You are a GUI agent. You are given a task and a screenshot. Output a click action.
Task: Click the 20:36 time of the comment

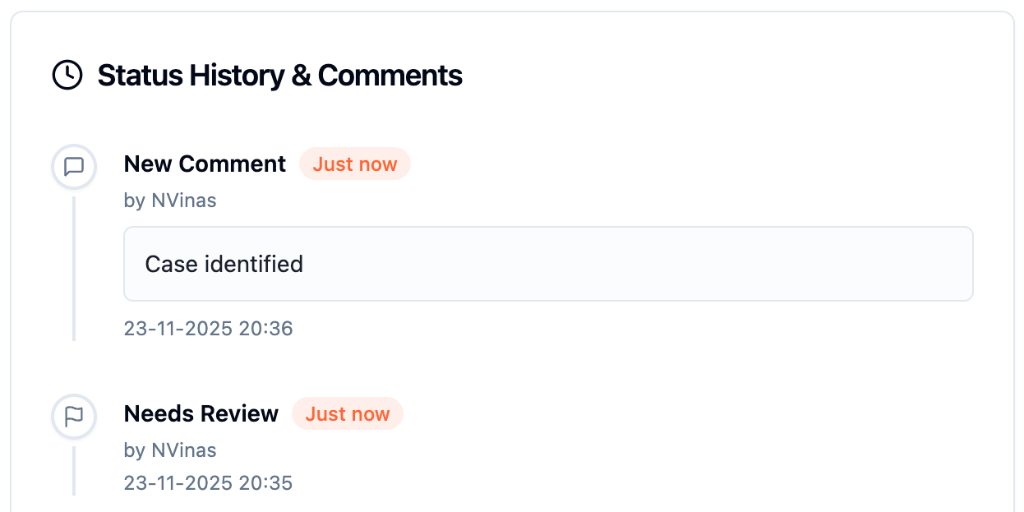coord(266,328)
